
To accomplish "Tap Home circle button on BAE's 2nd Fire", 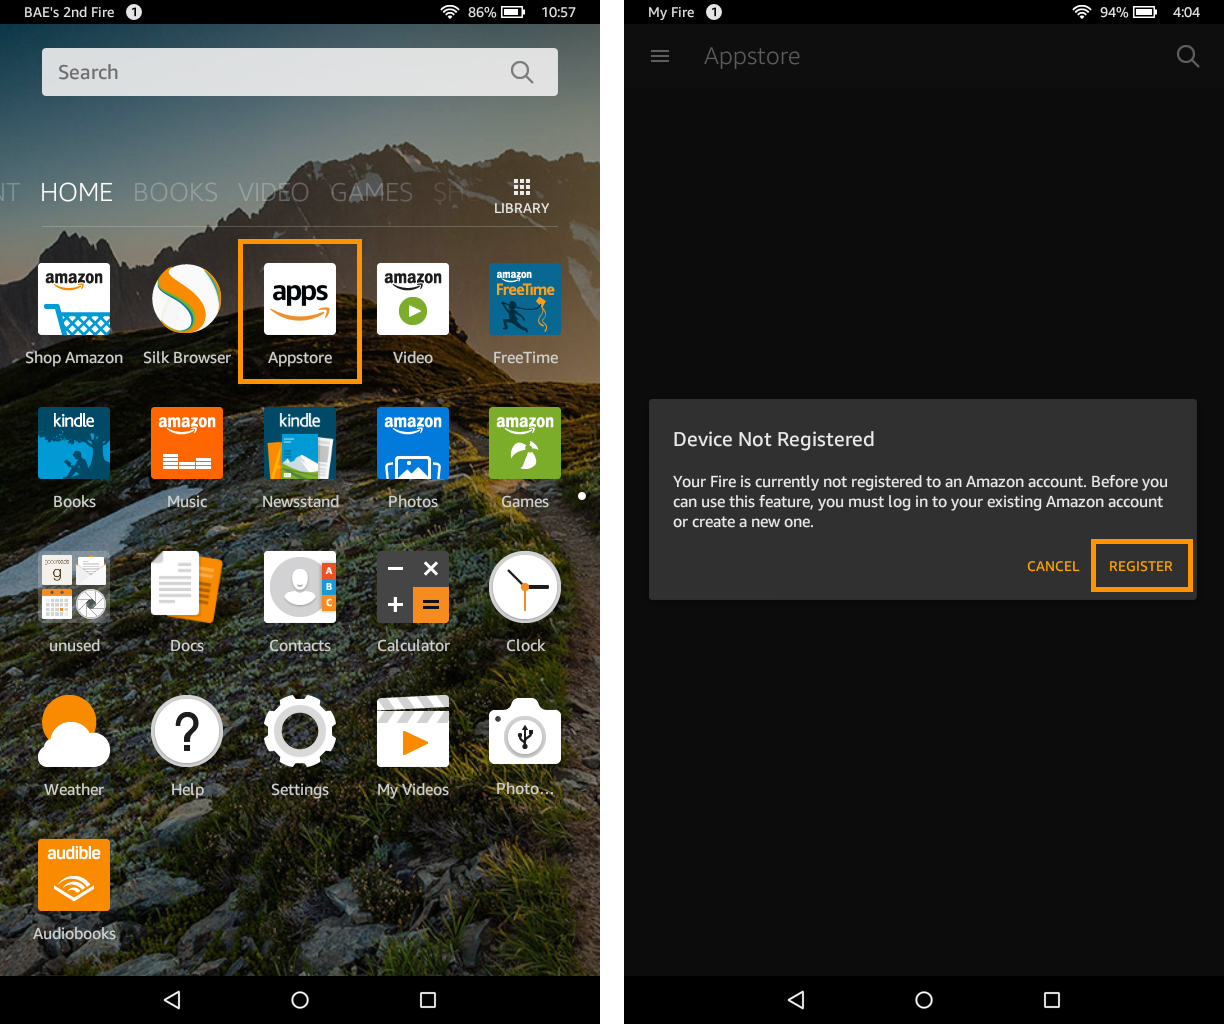I will pos(300,1000).
